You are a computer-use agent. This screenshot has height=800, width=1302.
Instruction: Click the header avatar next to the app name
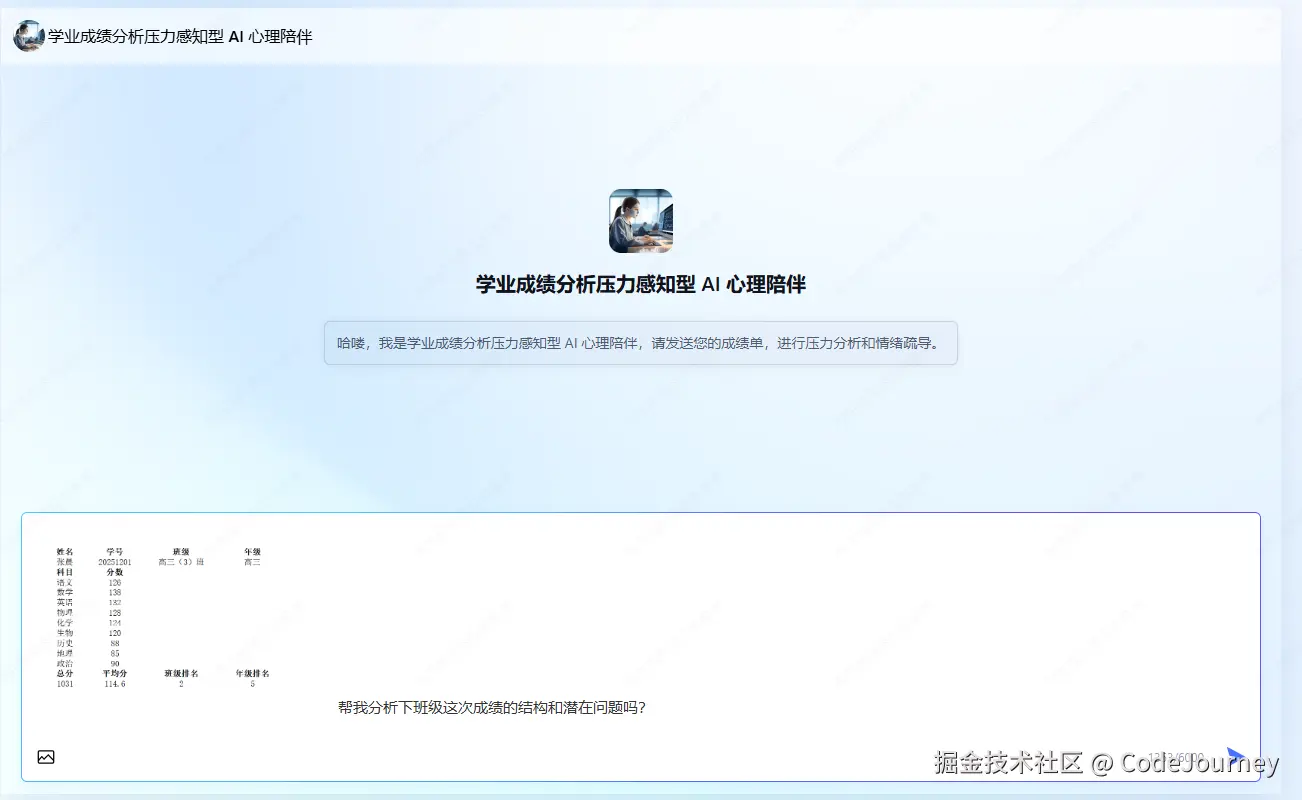26,35
